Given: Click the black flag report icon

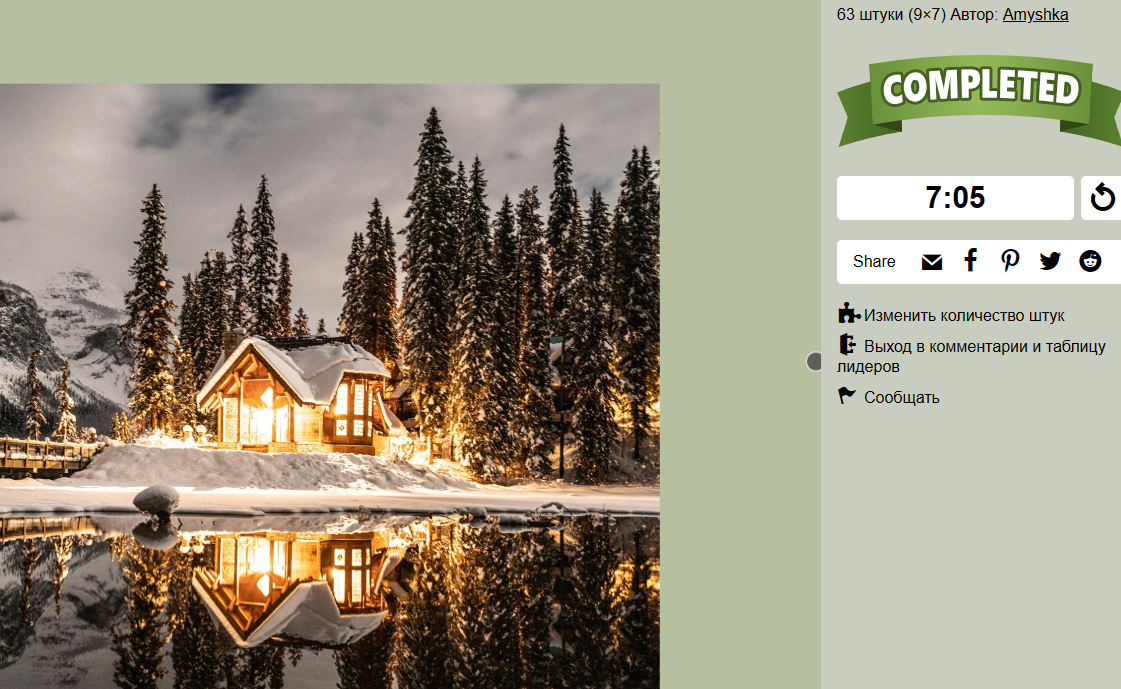Looking at the screenshot, I should coord(846,395).
